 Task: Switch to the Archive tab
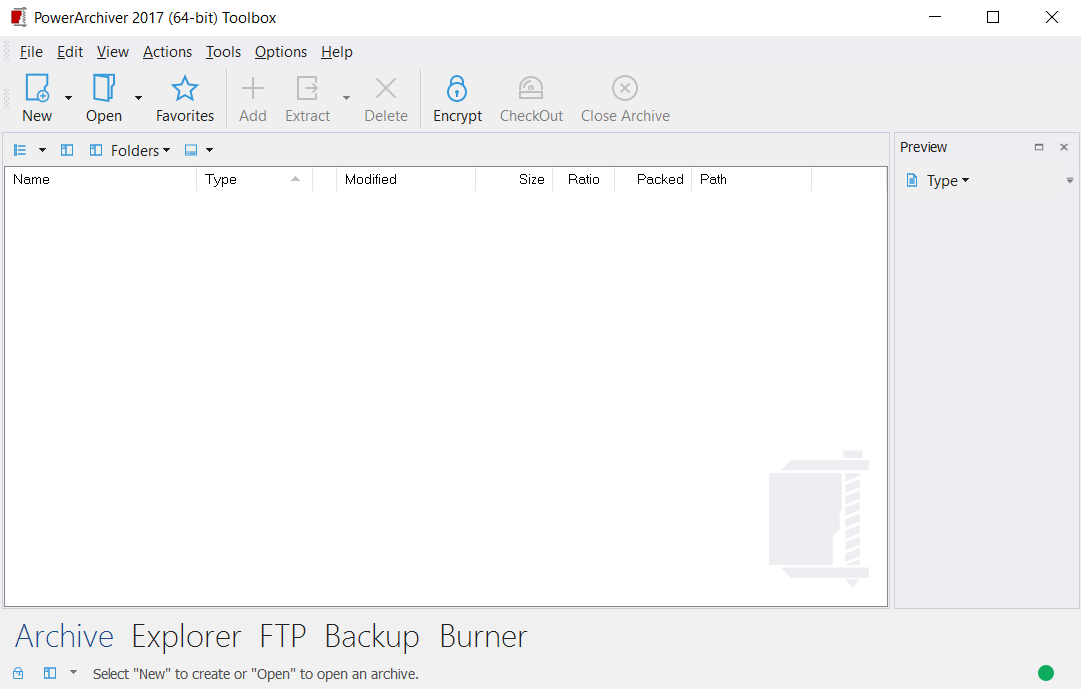point(64,636)
